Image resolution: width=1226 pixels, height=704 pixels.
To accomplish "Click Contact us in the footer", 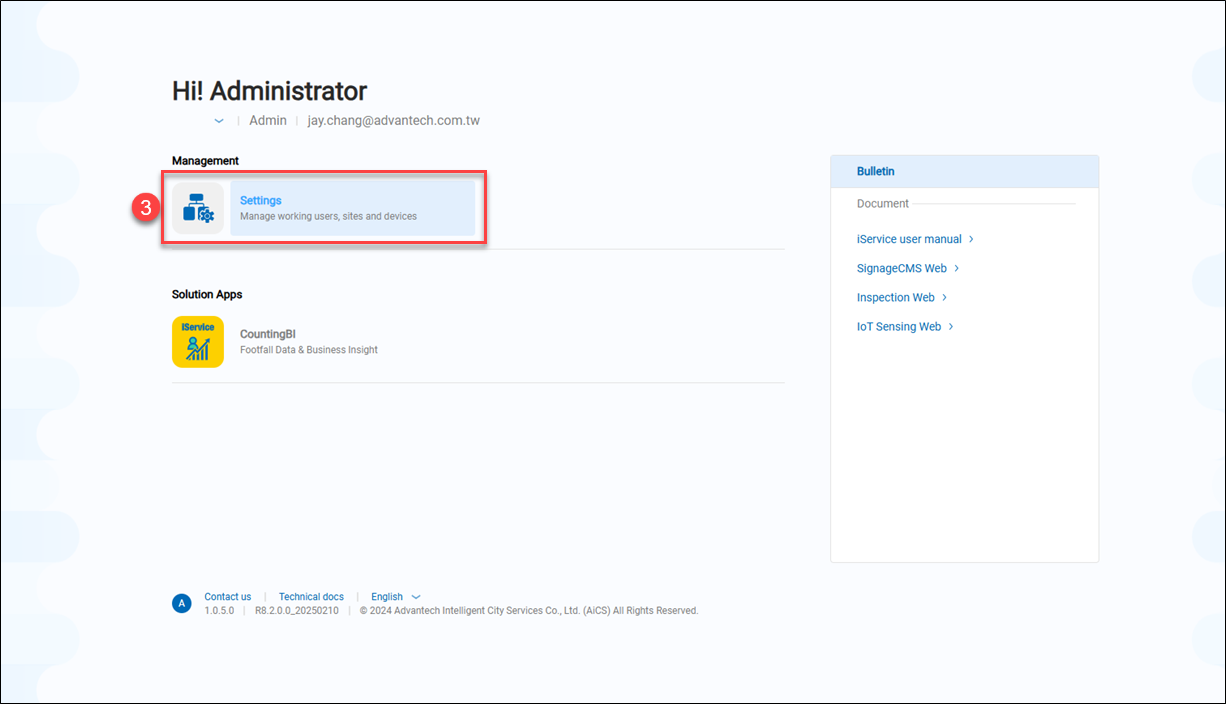I will (227, 596).
